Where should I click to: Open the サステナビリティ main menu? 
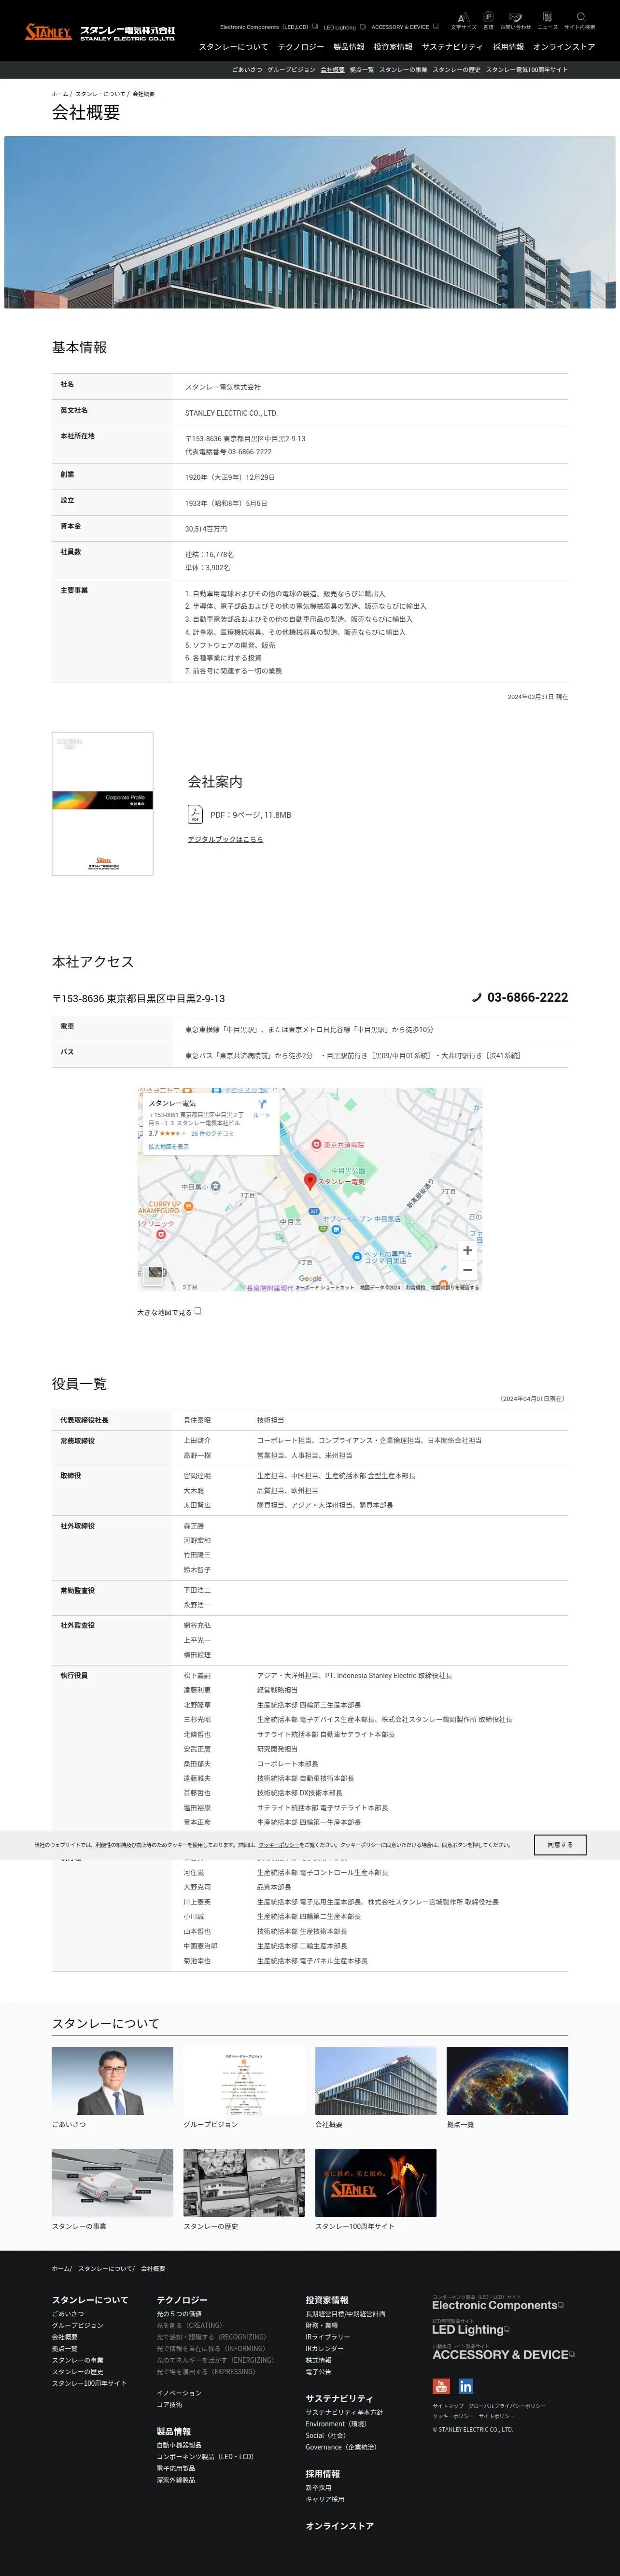452,47
